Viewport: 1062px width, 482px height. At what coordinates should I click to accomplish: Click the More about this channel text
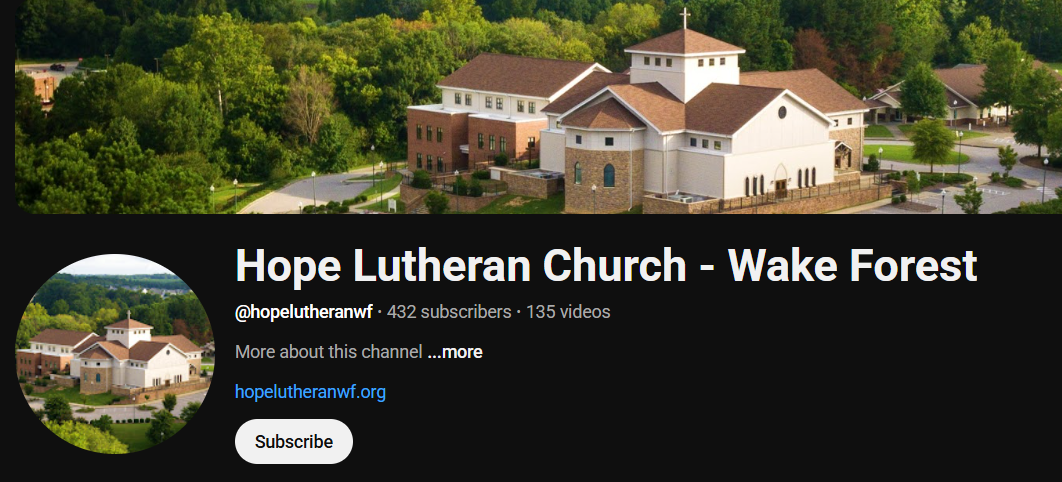click(328, 352)
